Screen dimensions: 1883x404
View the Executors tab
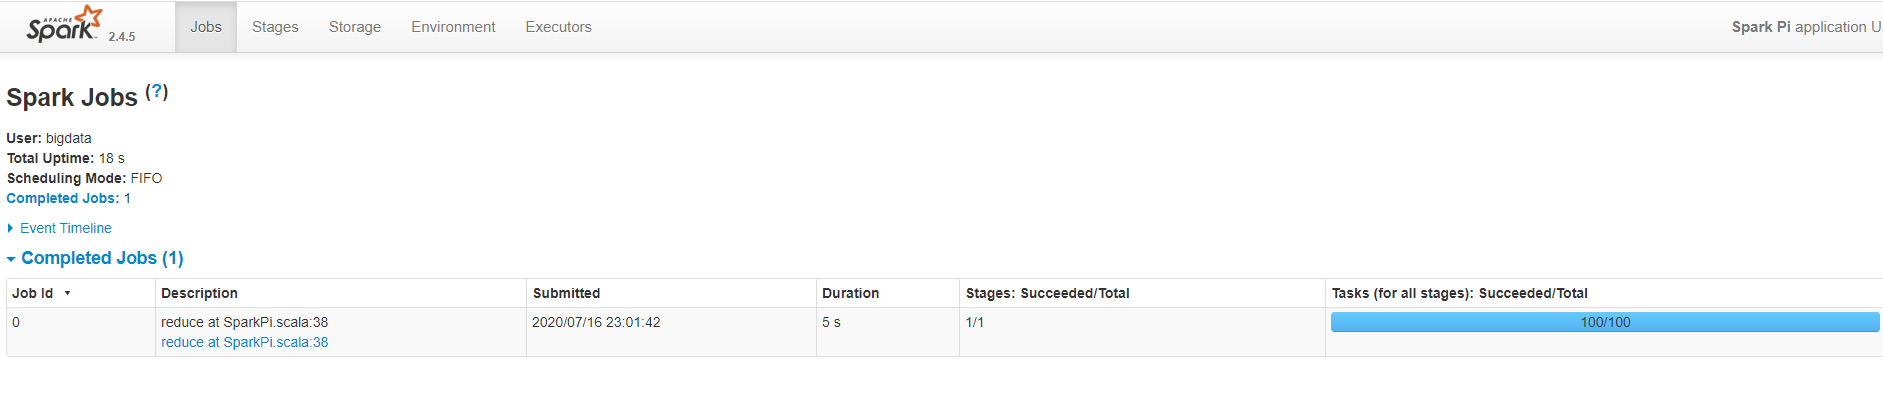pyautogui.click(x=558, y=27)
